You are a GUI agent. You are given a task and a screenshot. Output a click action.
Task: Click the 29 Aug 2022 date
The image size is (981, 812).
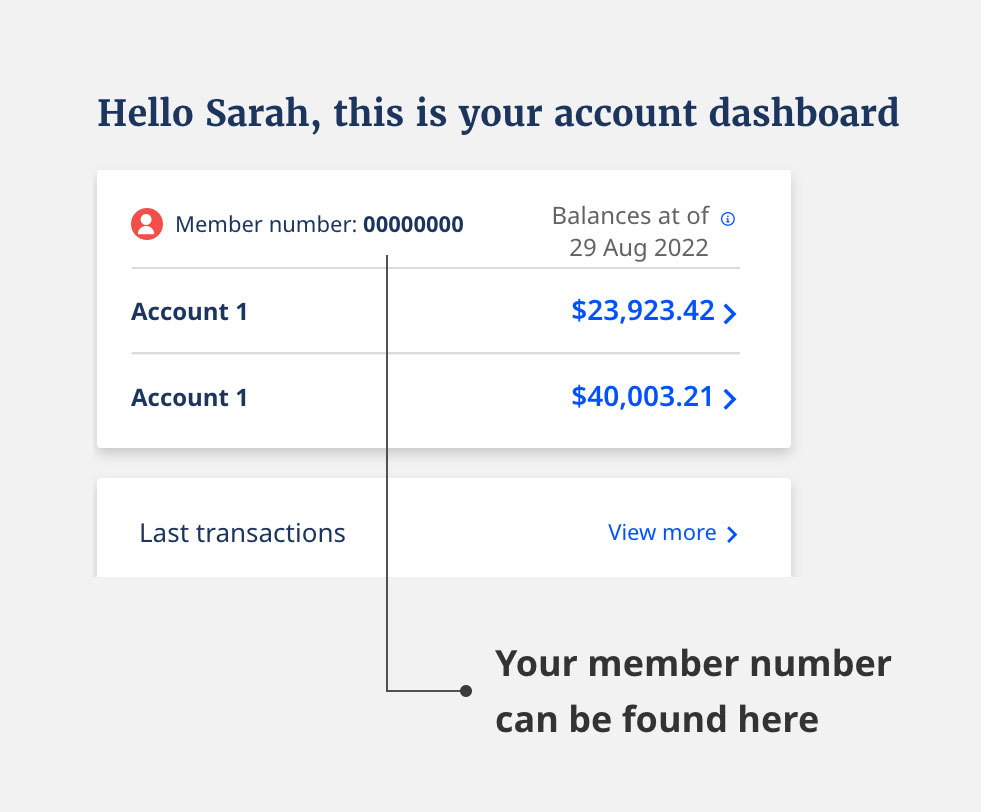coord(638,248)
